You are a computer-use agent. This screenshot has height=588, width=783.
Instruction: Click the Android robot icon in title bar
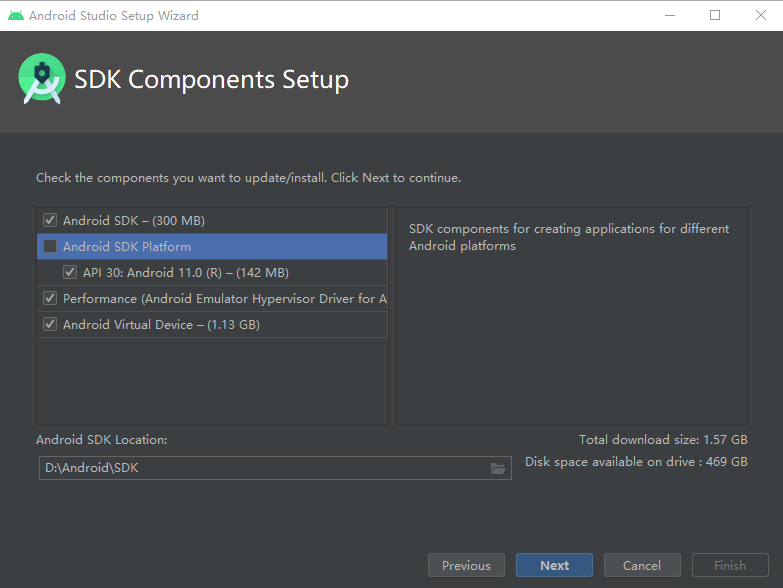click(x=16, y=15)
